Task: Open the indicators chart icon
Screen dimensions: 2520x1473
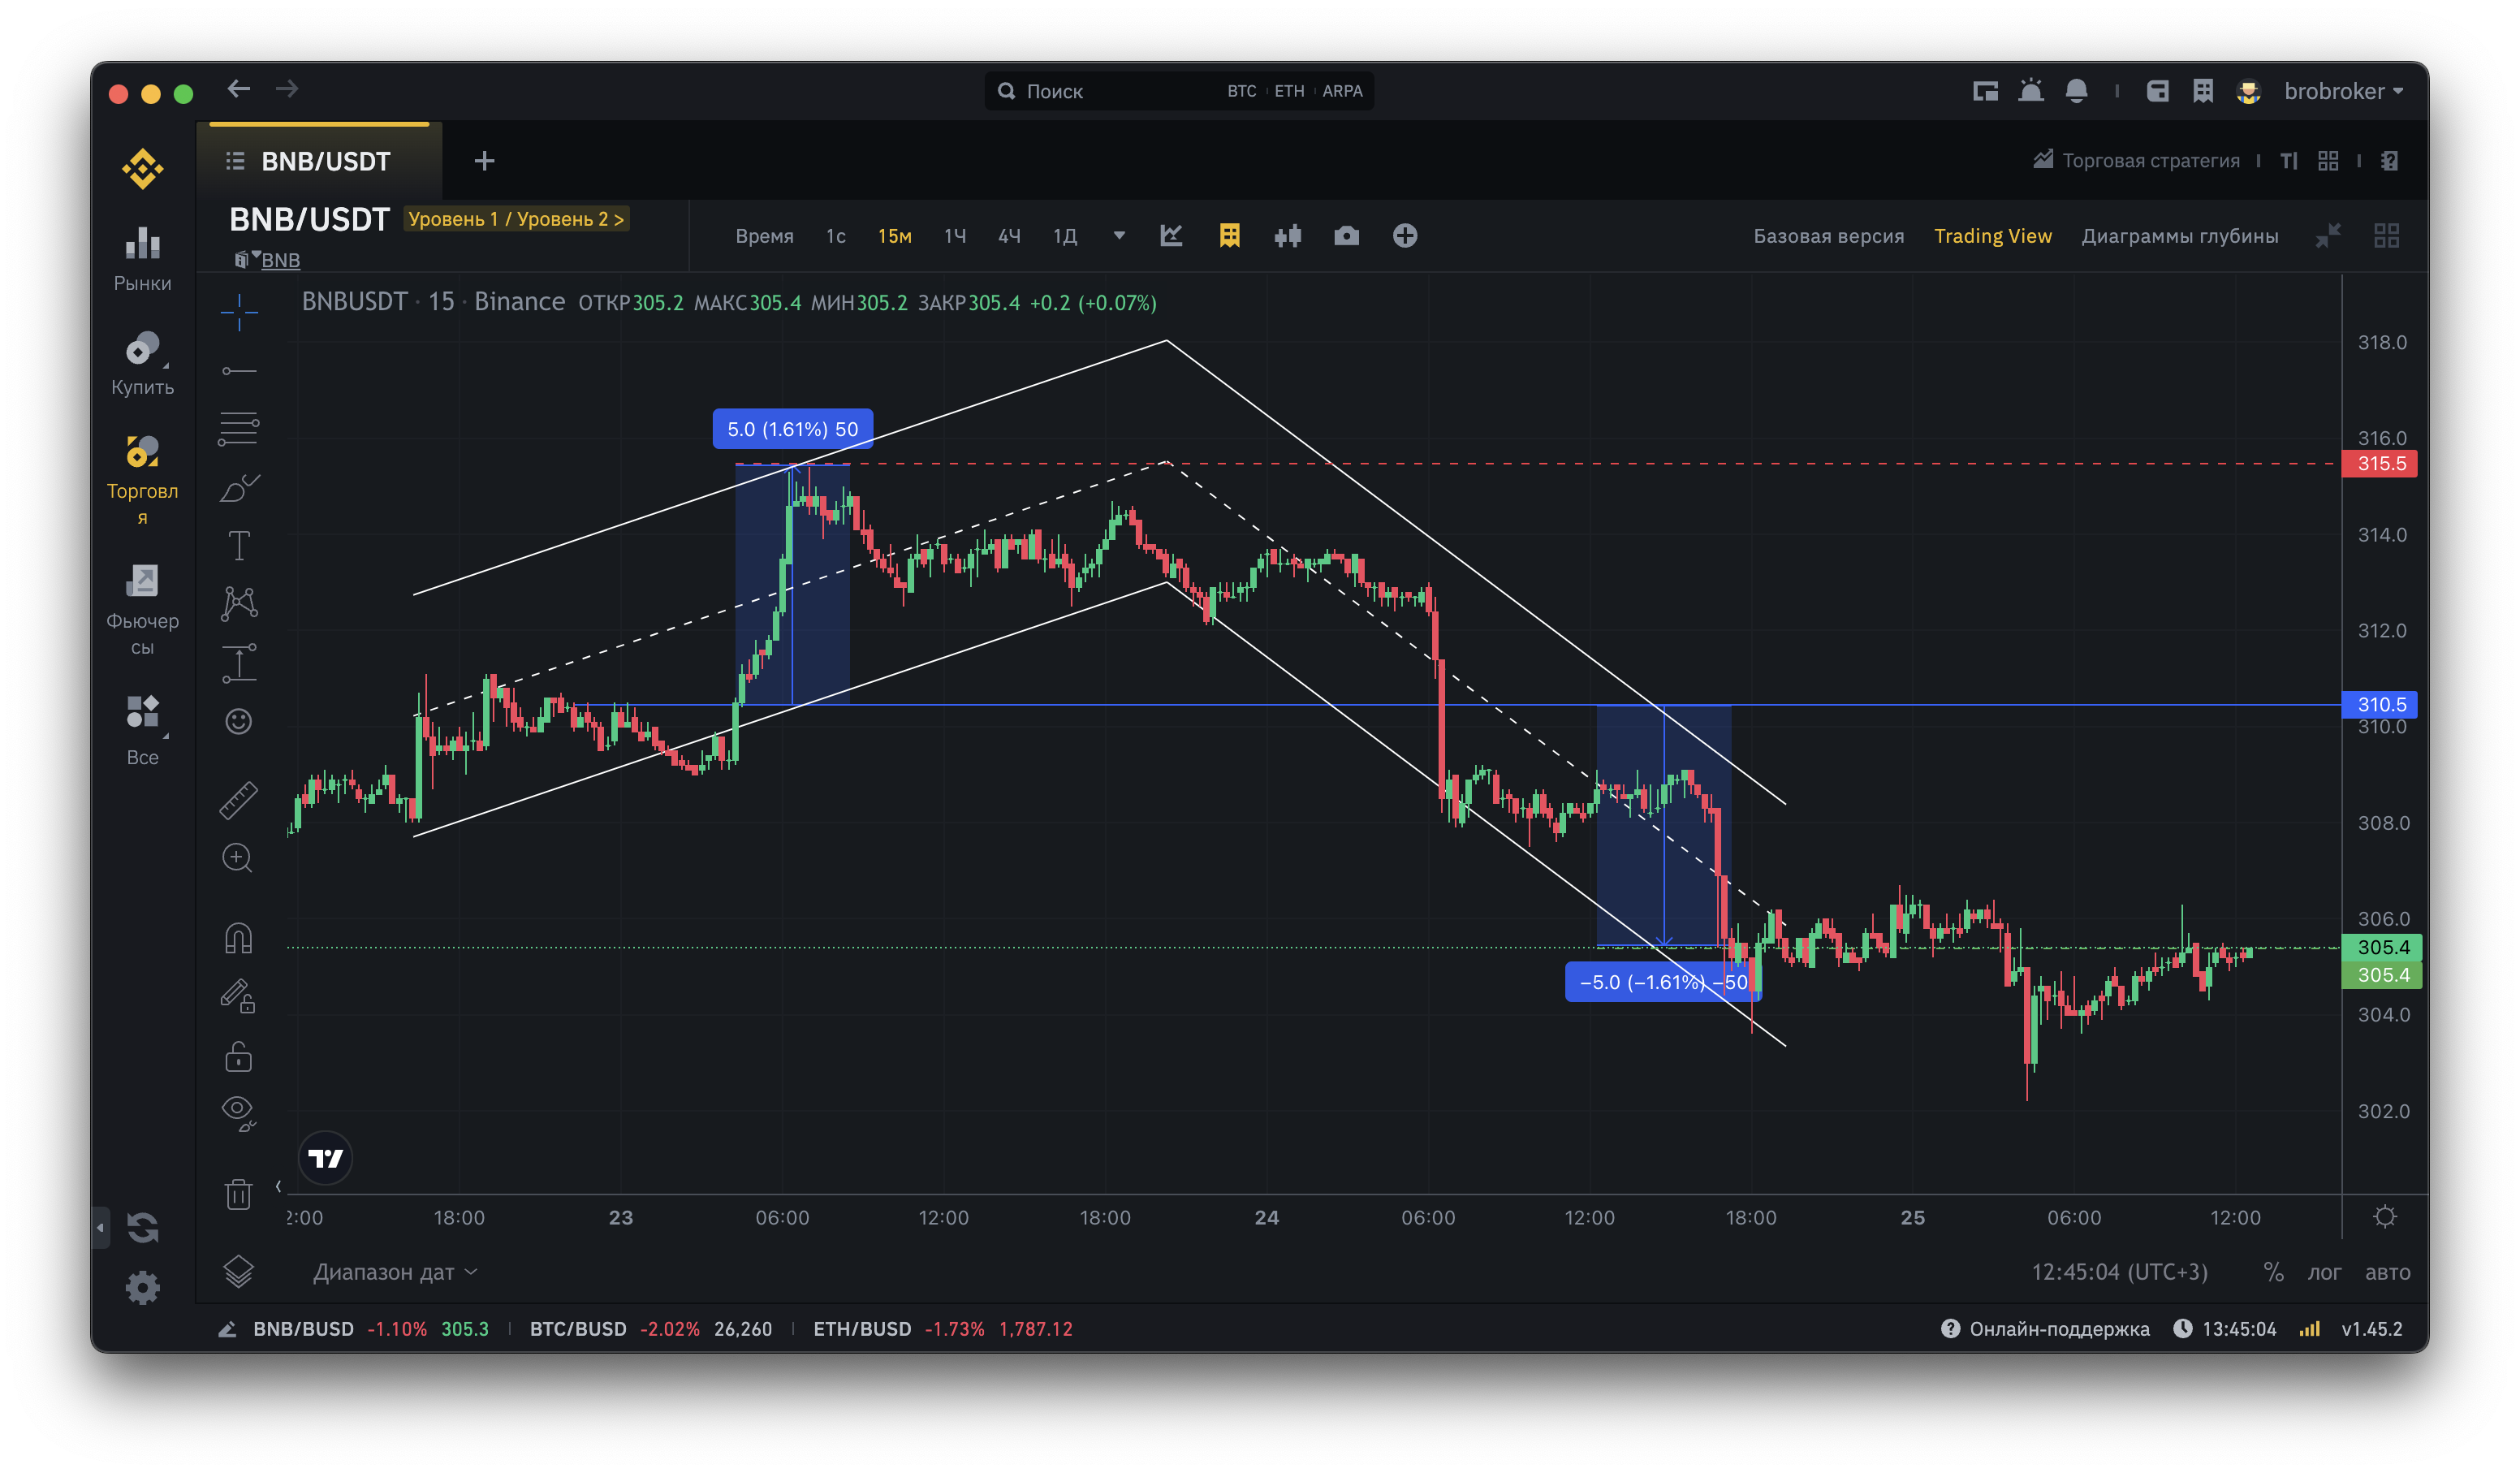Action: pyautogui.click(x=1171, y=236)
